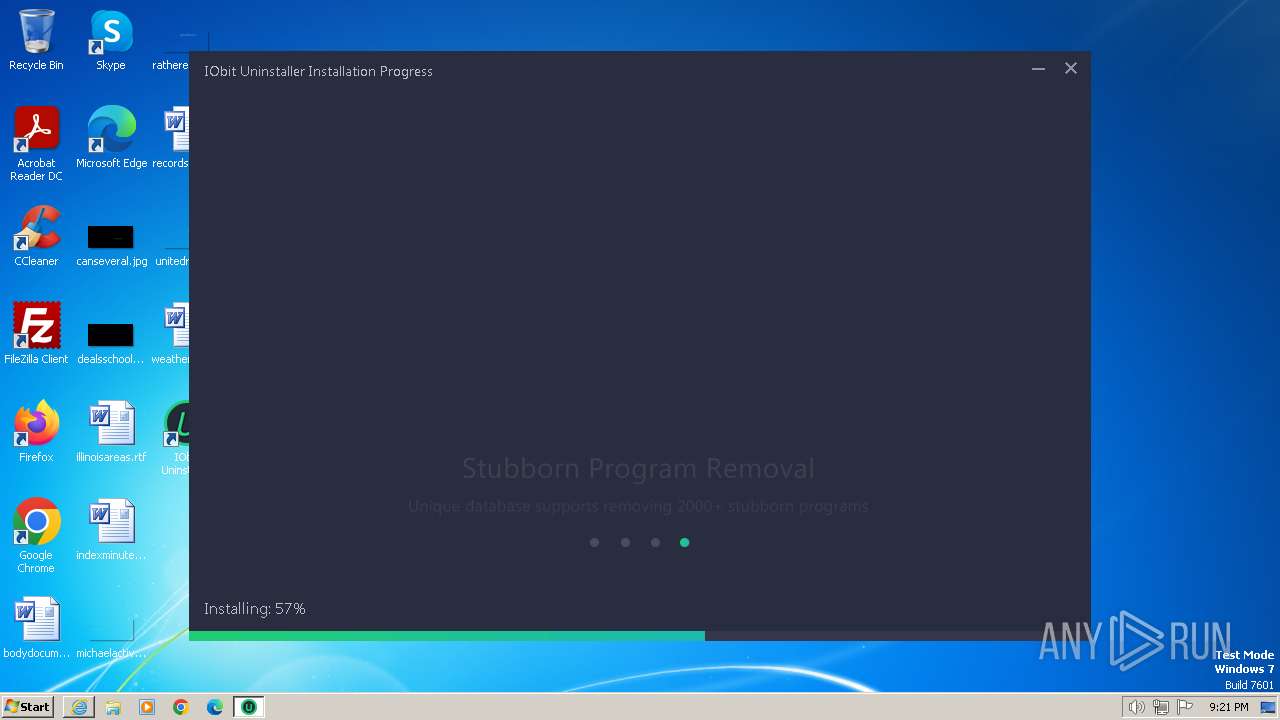Open the Windows Start menu
1280x720 pixels.
coord(28,707)
